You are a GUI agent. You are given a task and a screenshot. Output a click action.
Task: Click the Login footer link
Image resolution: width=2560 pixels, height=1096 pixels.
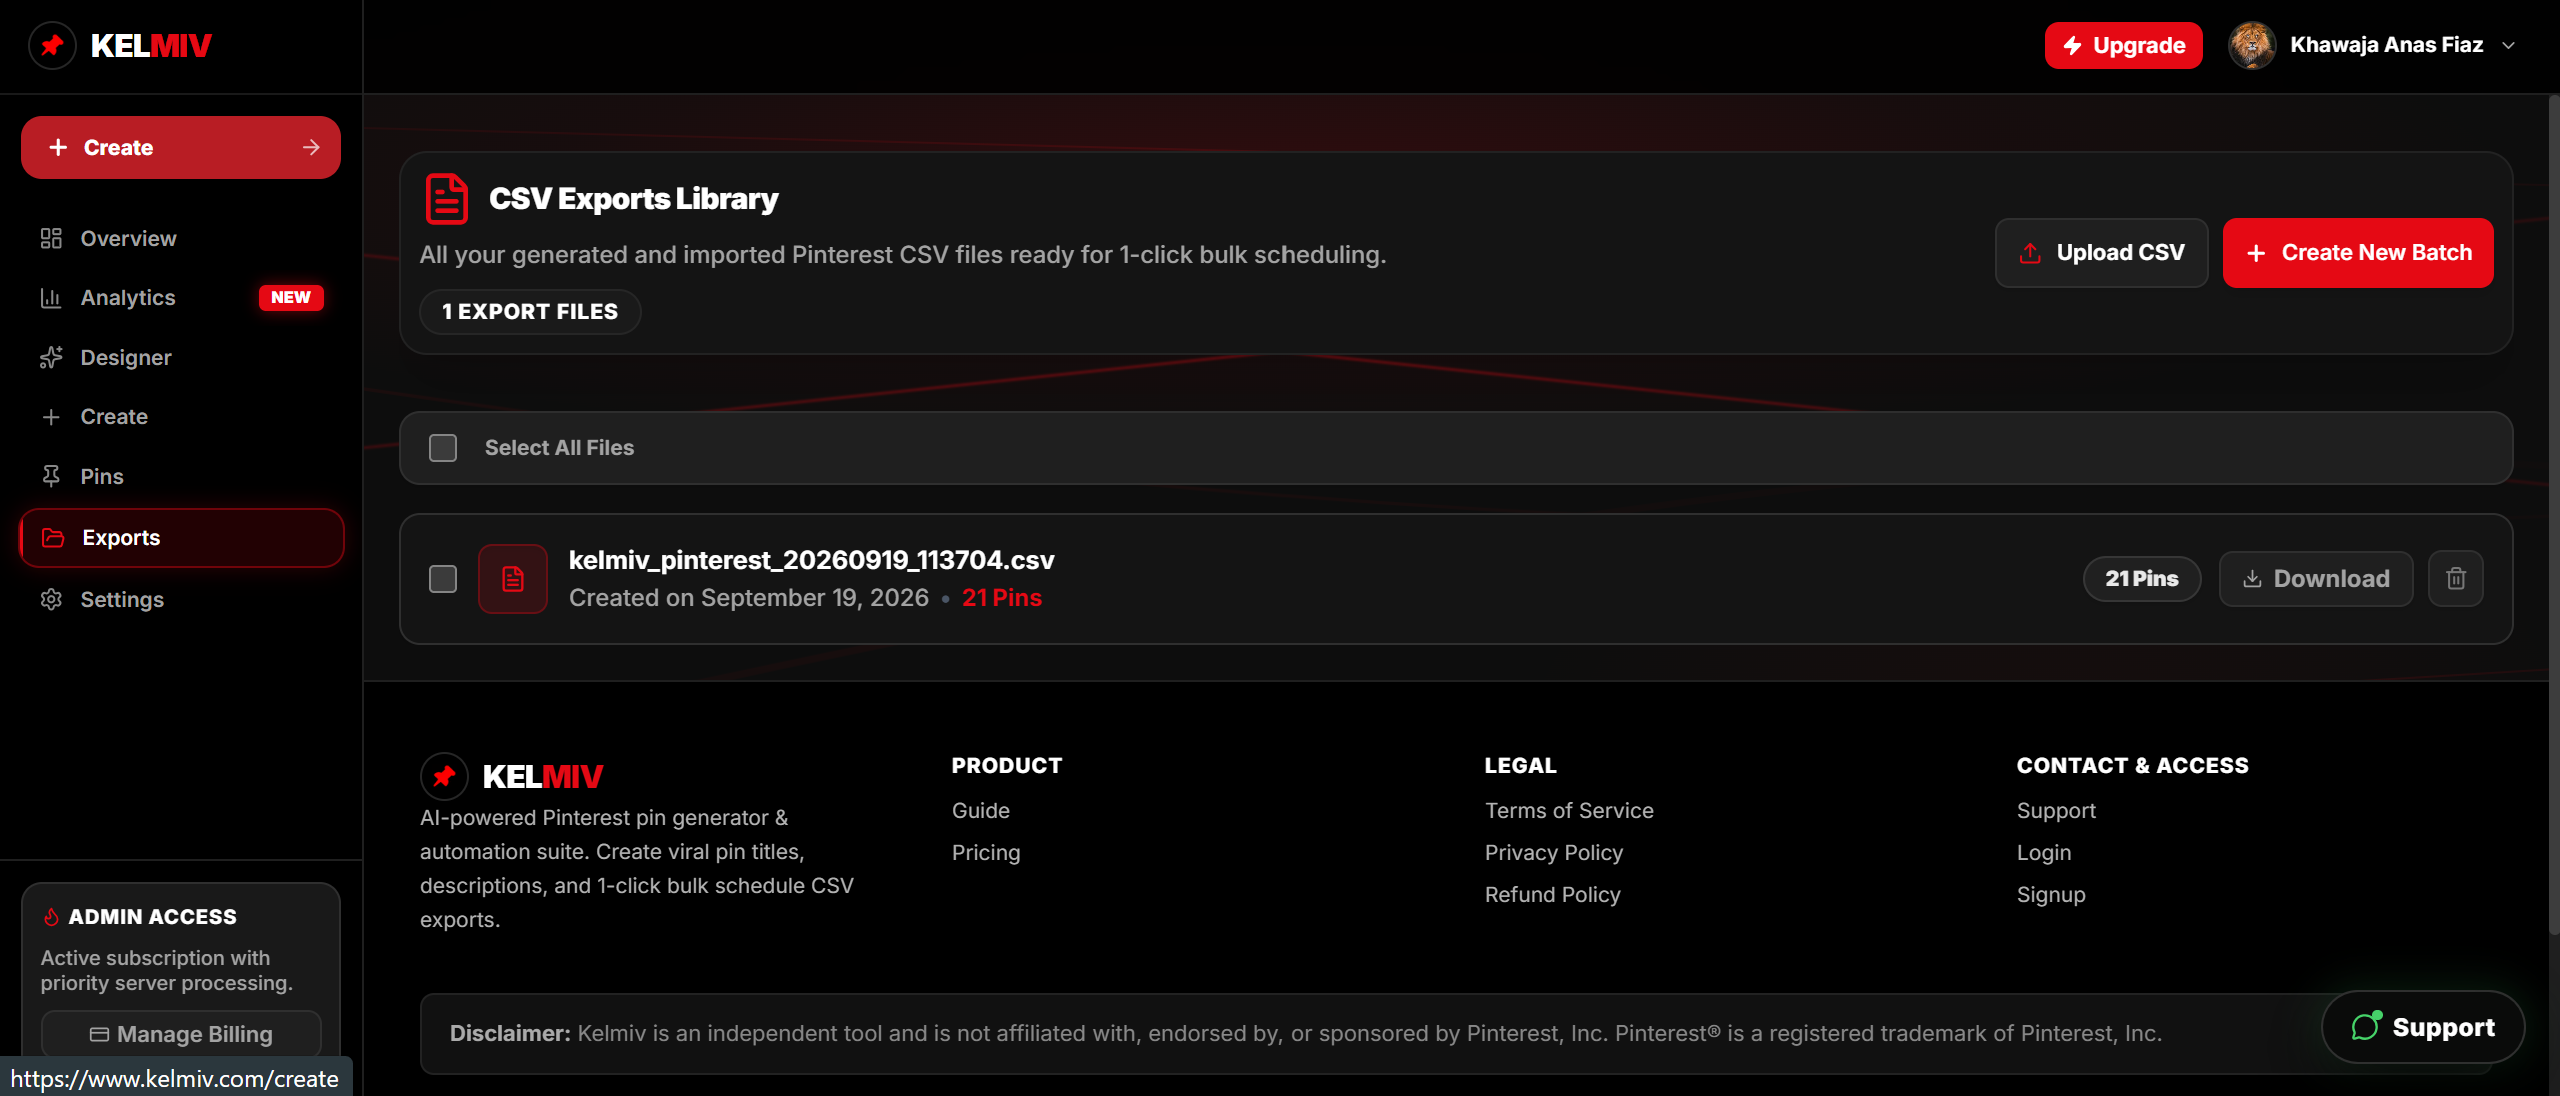pos(2044,853)
